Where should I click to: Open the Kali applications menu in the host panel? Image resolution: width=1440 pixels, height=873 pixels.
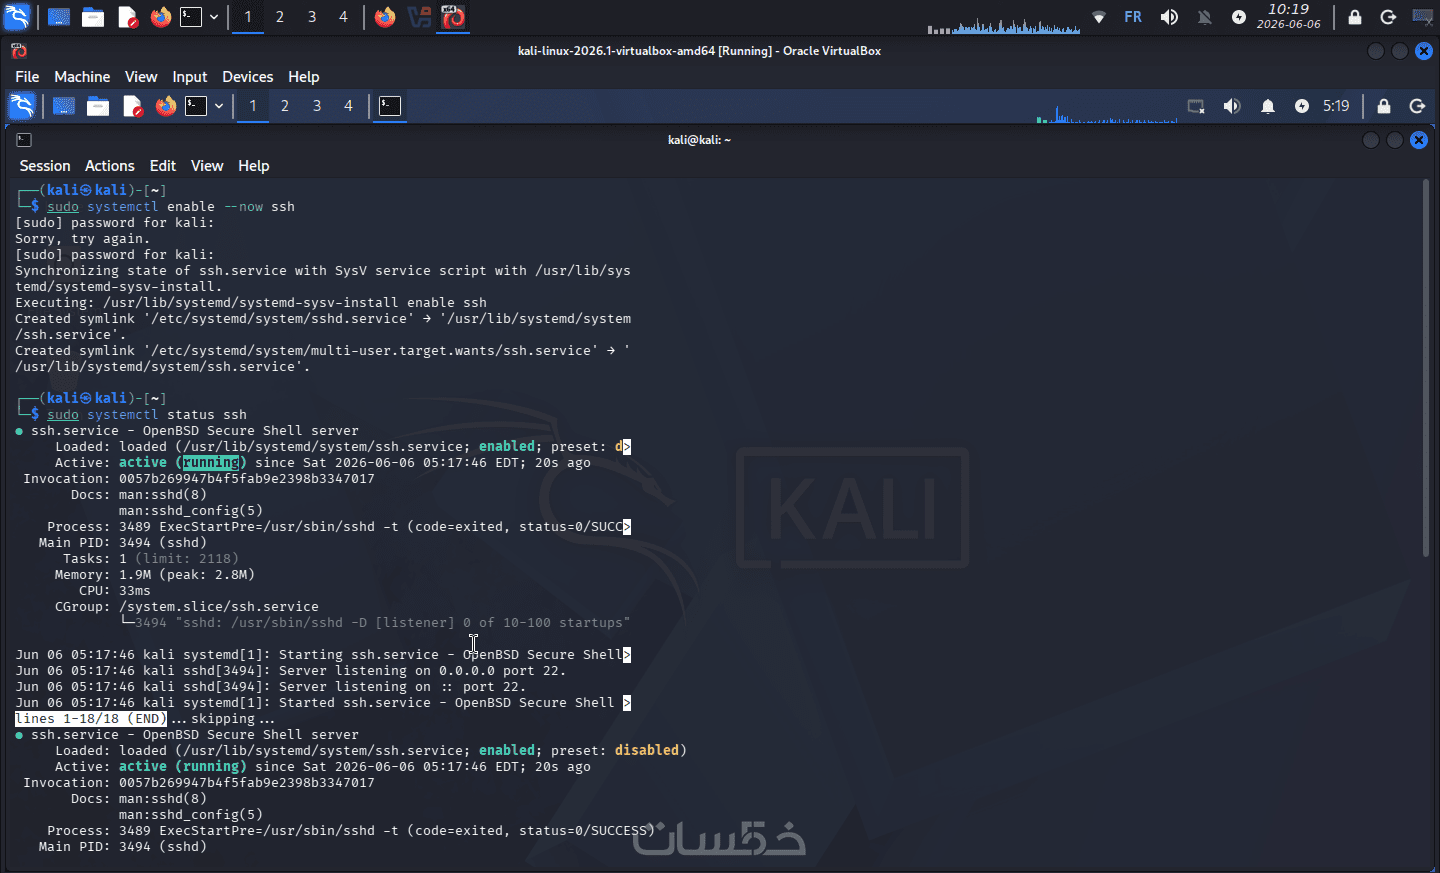[18, 17]
